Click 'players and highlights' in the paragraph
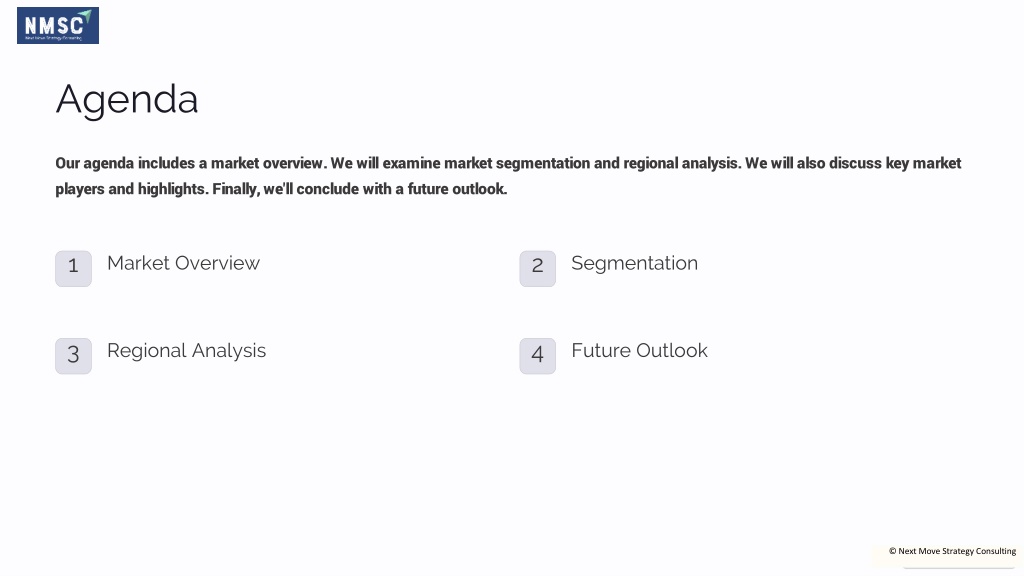This screenshot has height=576, width=1024. (x=132, y=189)
